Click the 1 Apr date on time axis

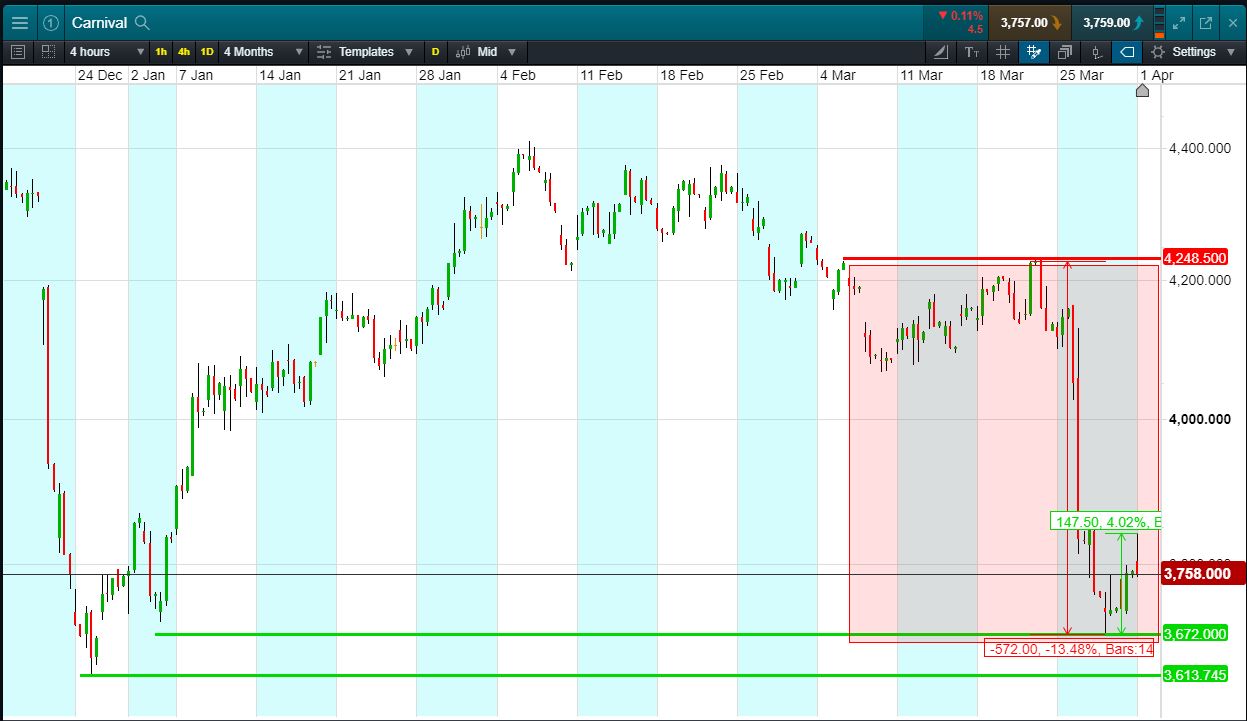coord(1157,75)
